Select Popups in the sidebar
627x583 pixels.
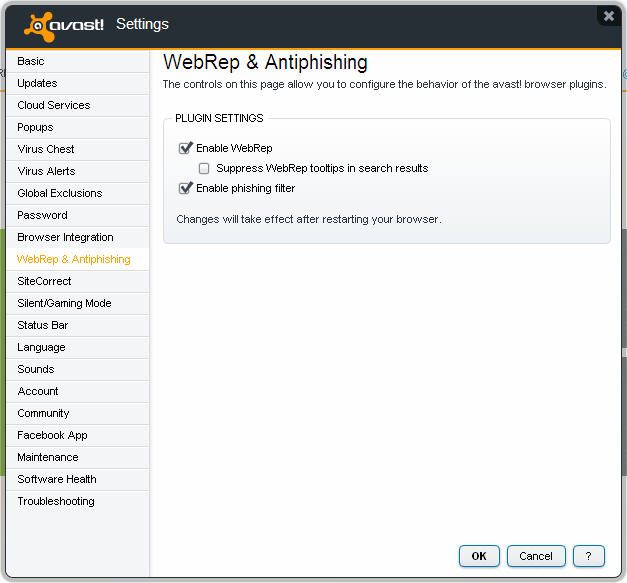(78, 127)
